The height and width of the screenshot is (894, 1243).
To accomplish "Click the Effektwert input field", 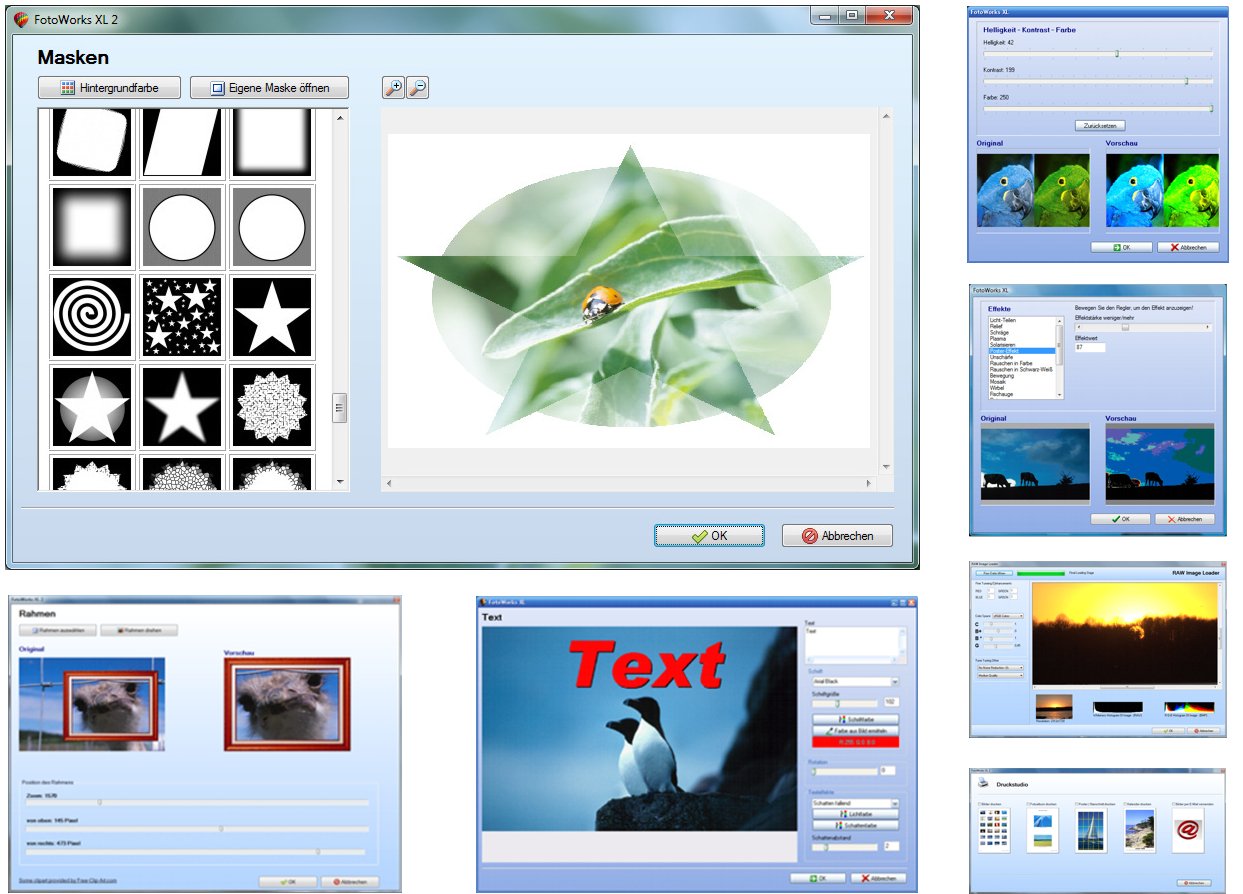I will (1090, 347).
